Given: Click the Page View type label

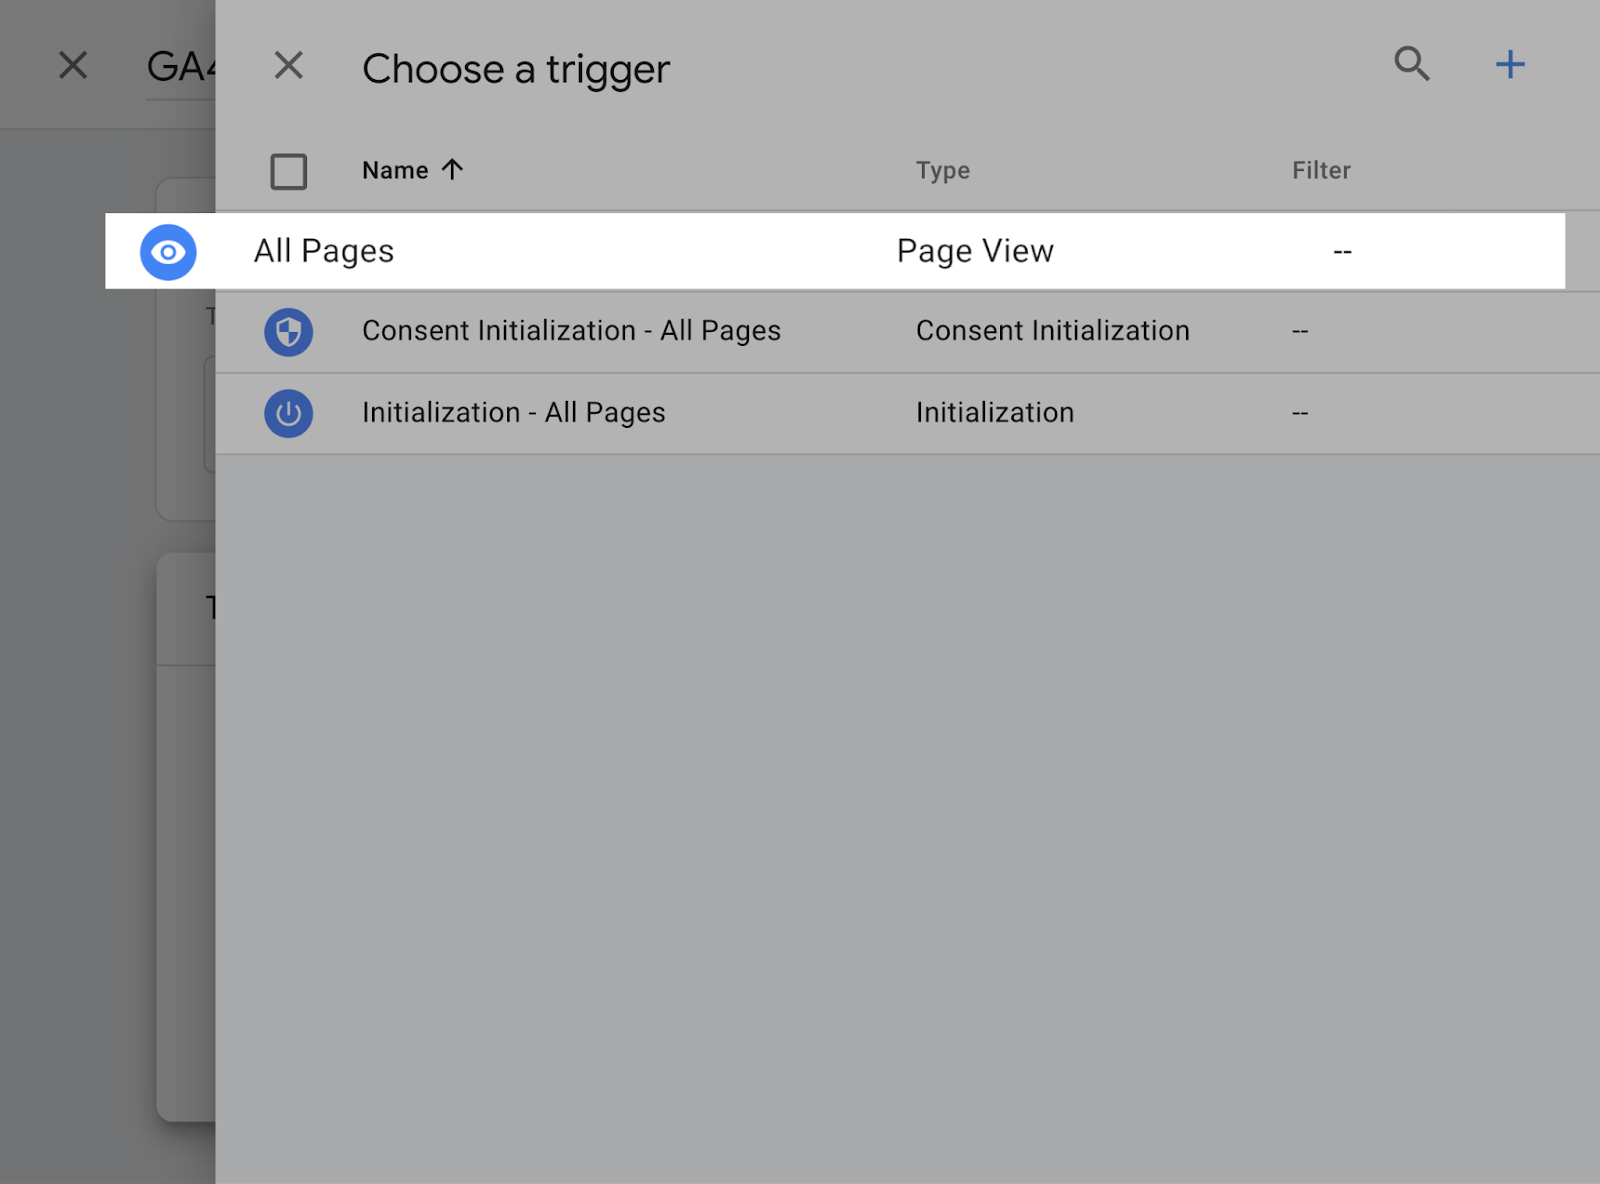Looking at the screenshot, I should point(975,251).
